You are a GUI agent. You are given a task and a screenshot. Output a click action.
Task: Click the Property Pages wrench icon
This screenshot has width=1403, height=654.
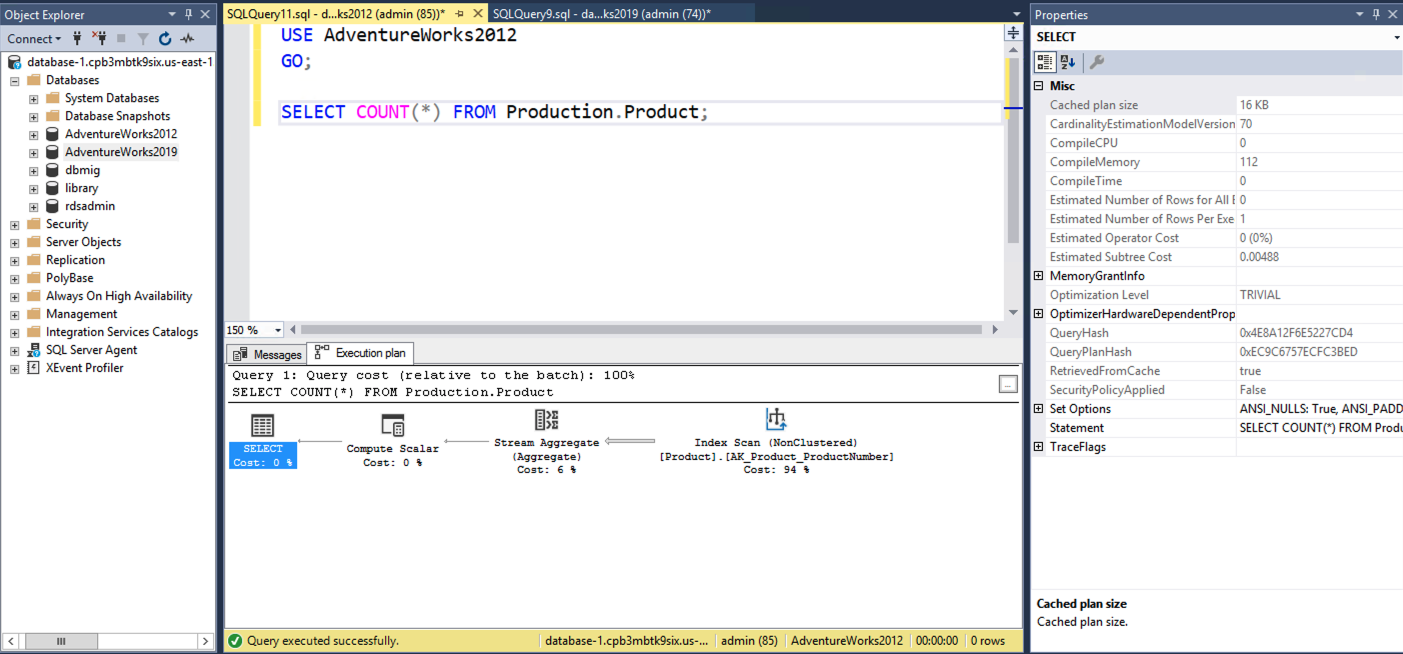coord(1097,62)
